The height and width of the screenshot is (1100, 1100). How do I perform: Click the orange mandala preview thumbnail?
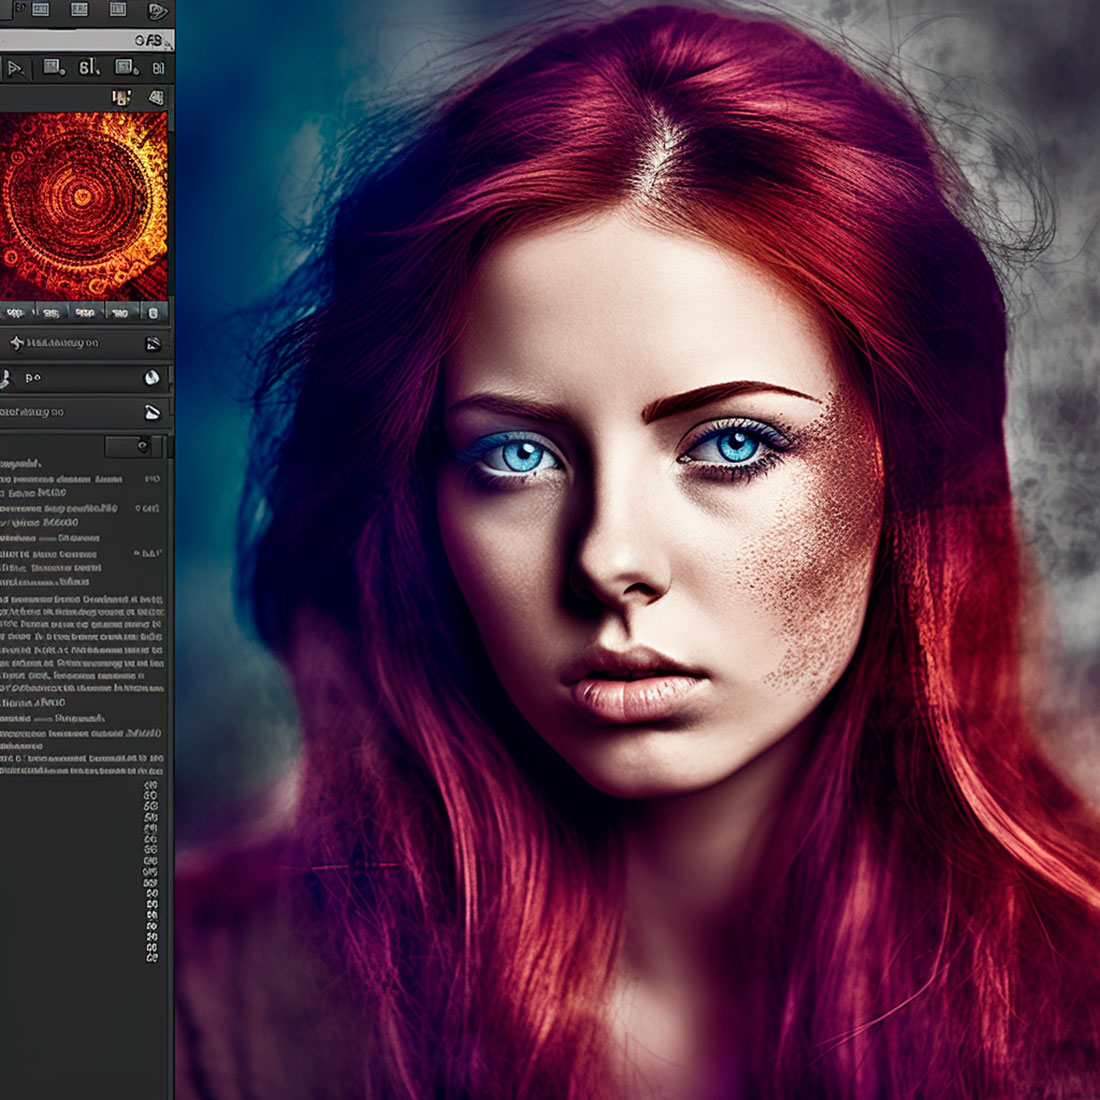pyautogui.click(x=84, y=204)
